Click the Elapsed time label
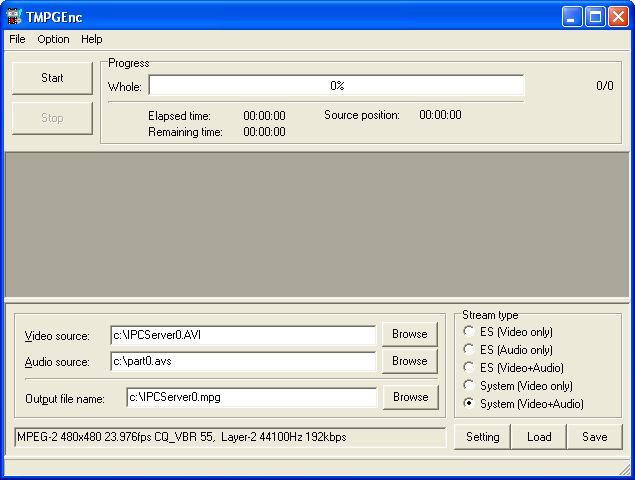The width and height of the screenshot is (635, 480). [179, 116]
